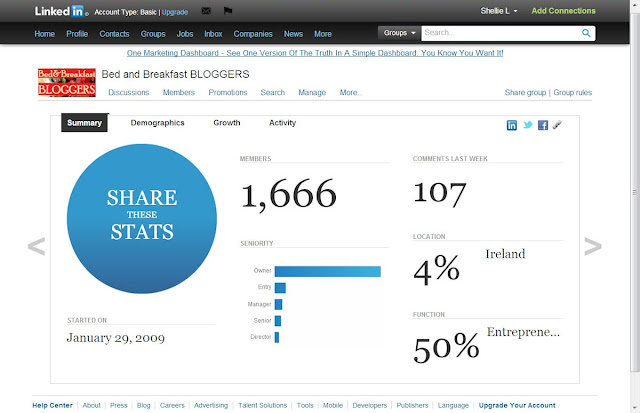This screenshot has width=640, height=413.
Task: Switch to the Growth tab
Action: [227, 123]
